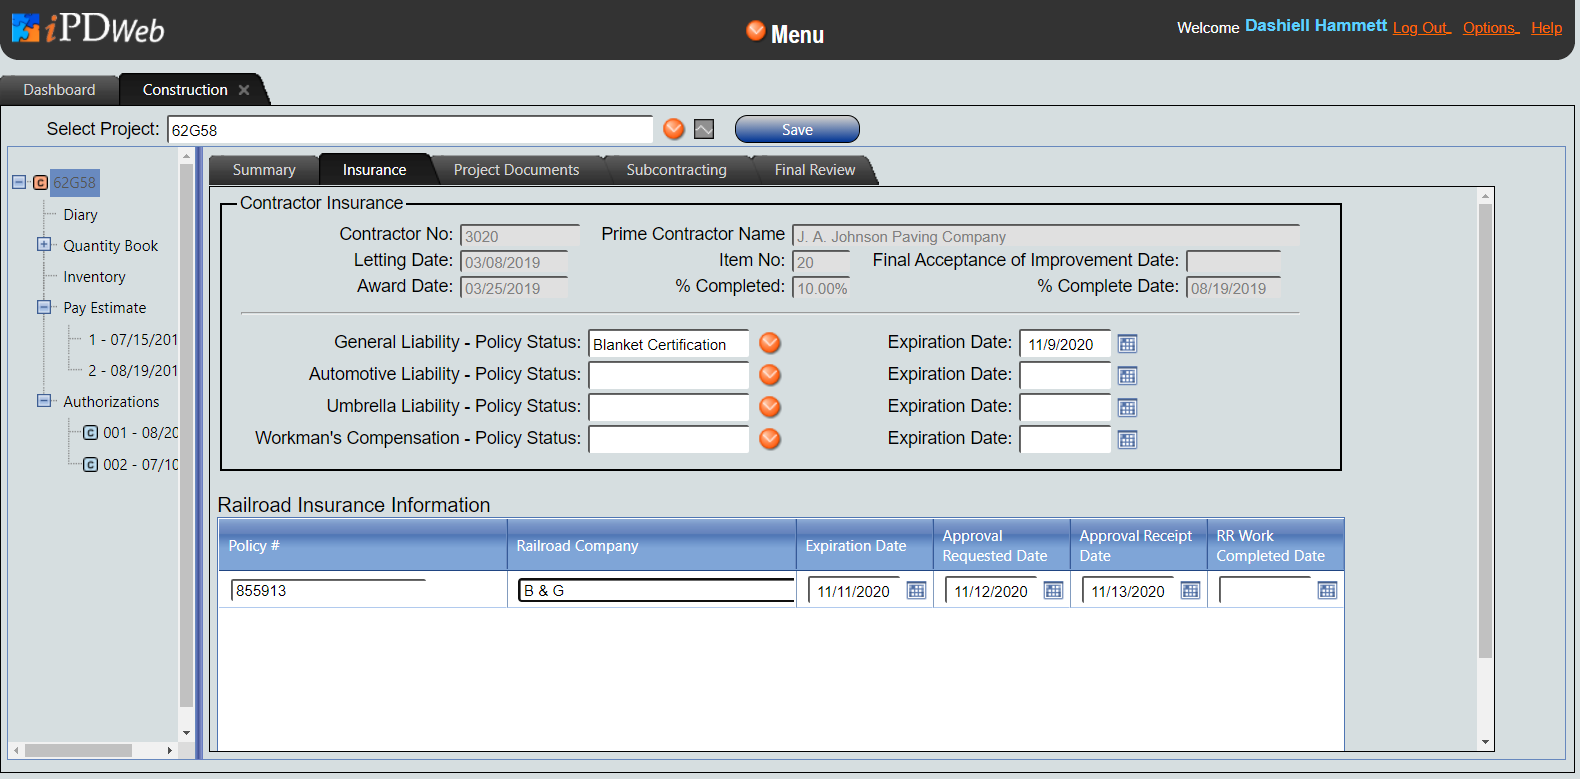Click the chart icon next to project selector

704,129
